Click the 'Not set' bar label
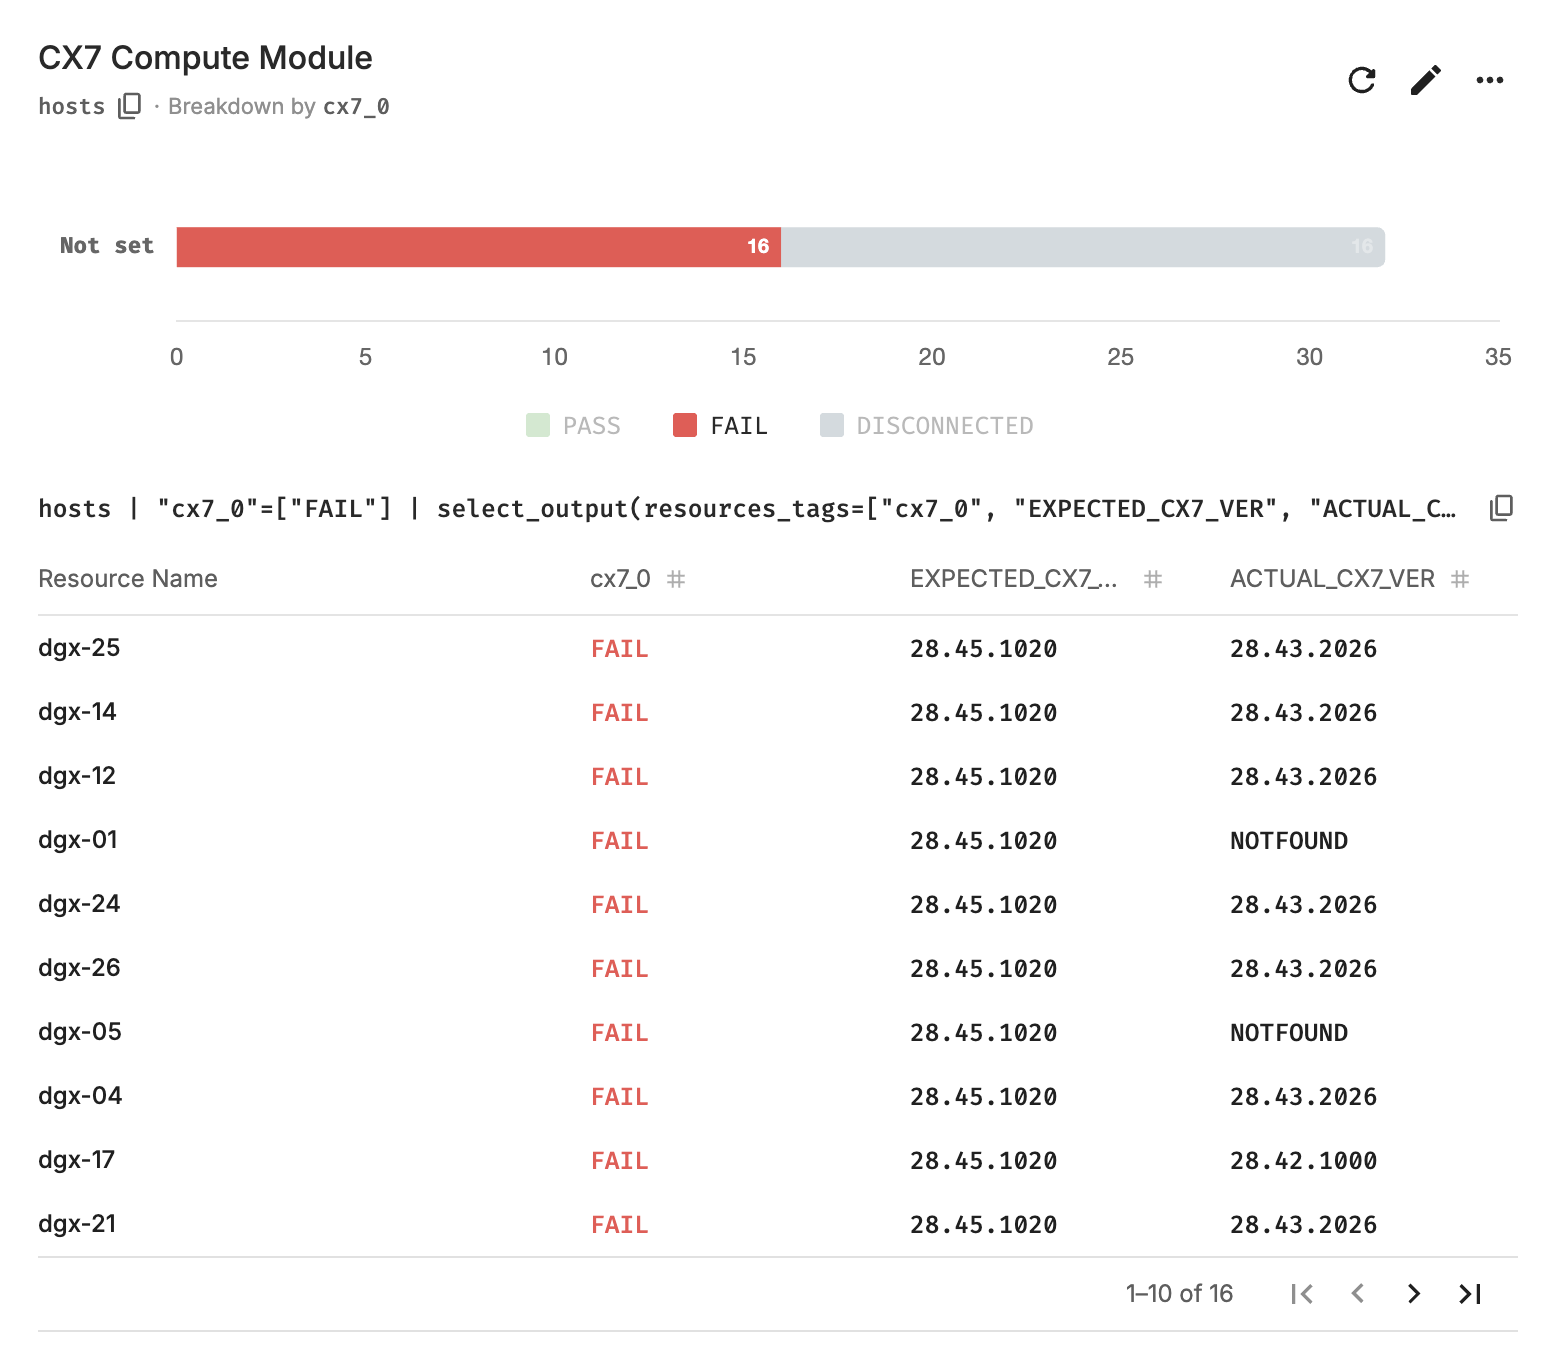Image resolution: width=1550 pixels, height=1352 pixels. click(107, 246)
